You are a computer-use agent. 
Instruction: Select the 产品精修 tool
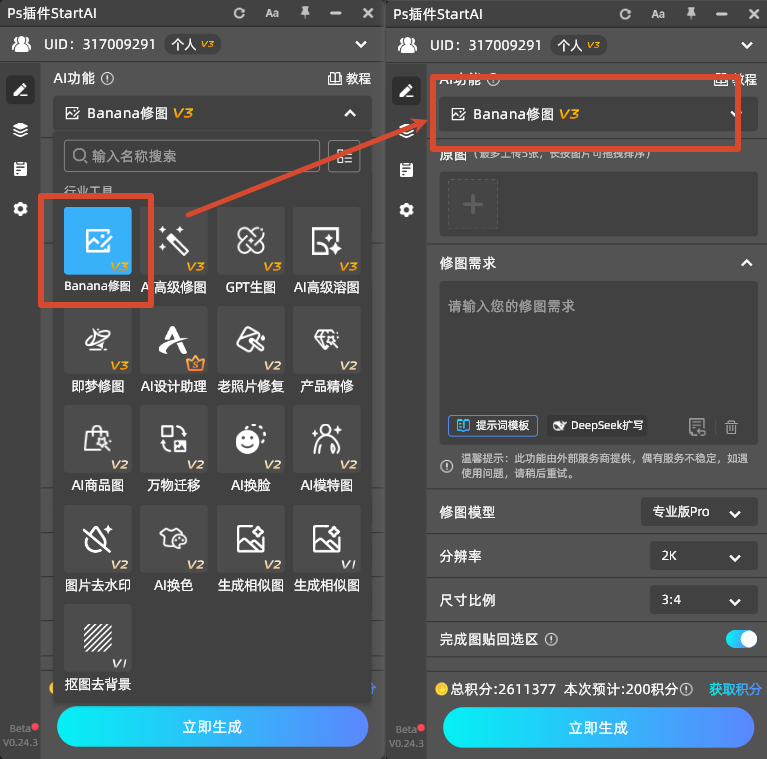click(327, 340)
